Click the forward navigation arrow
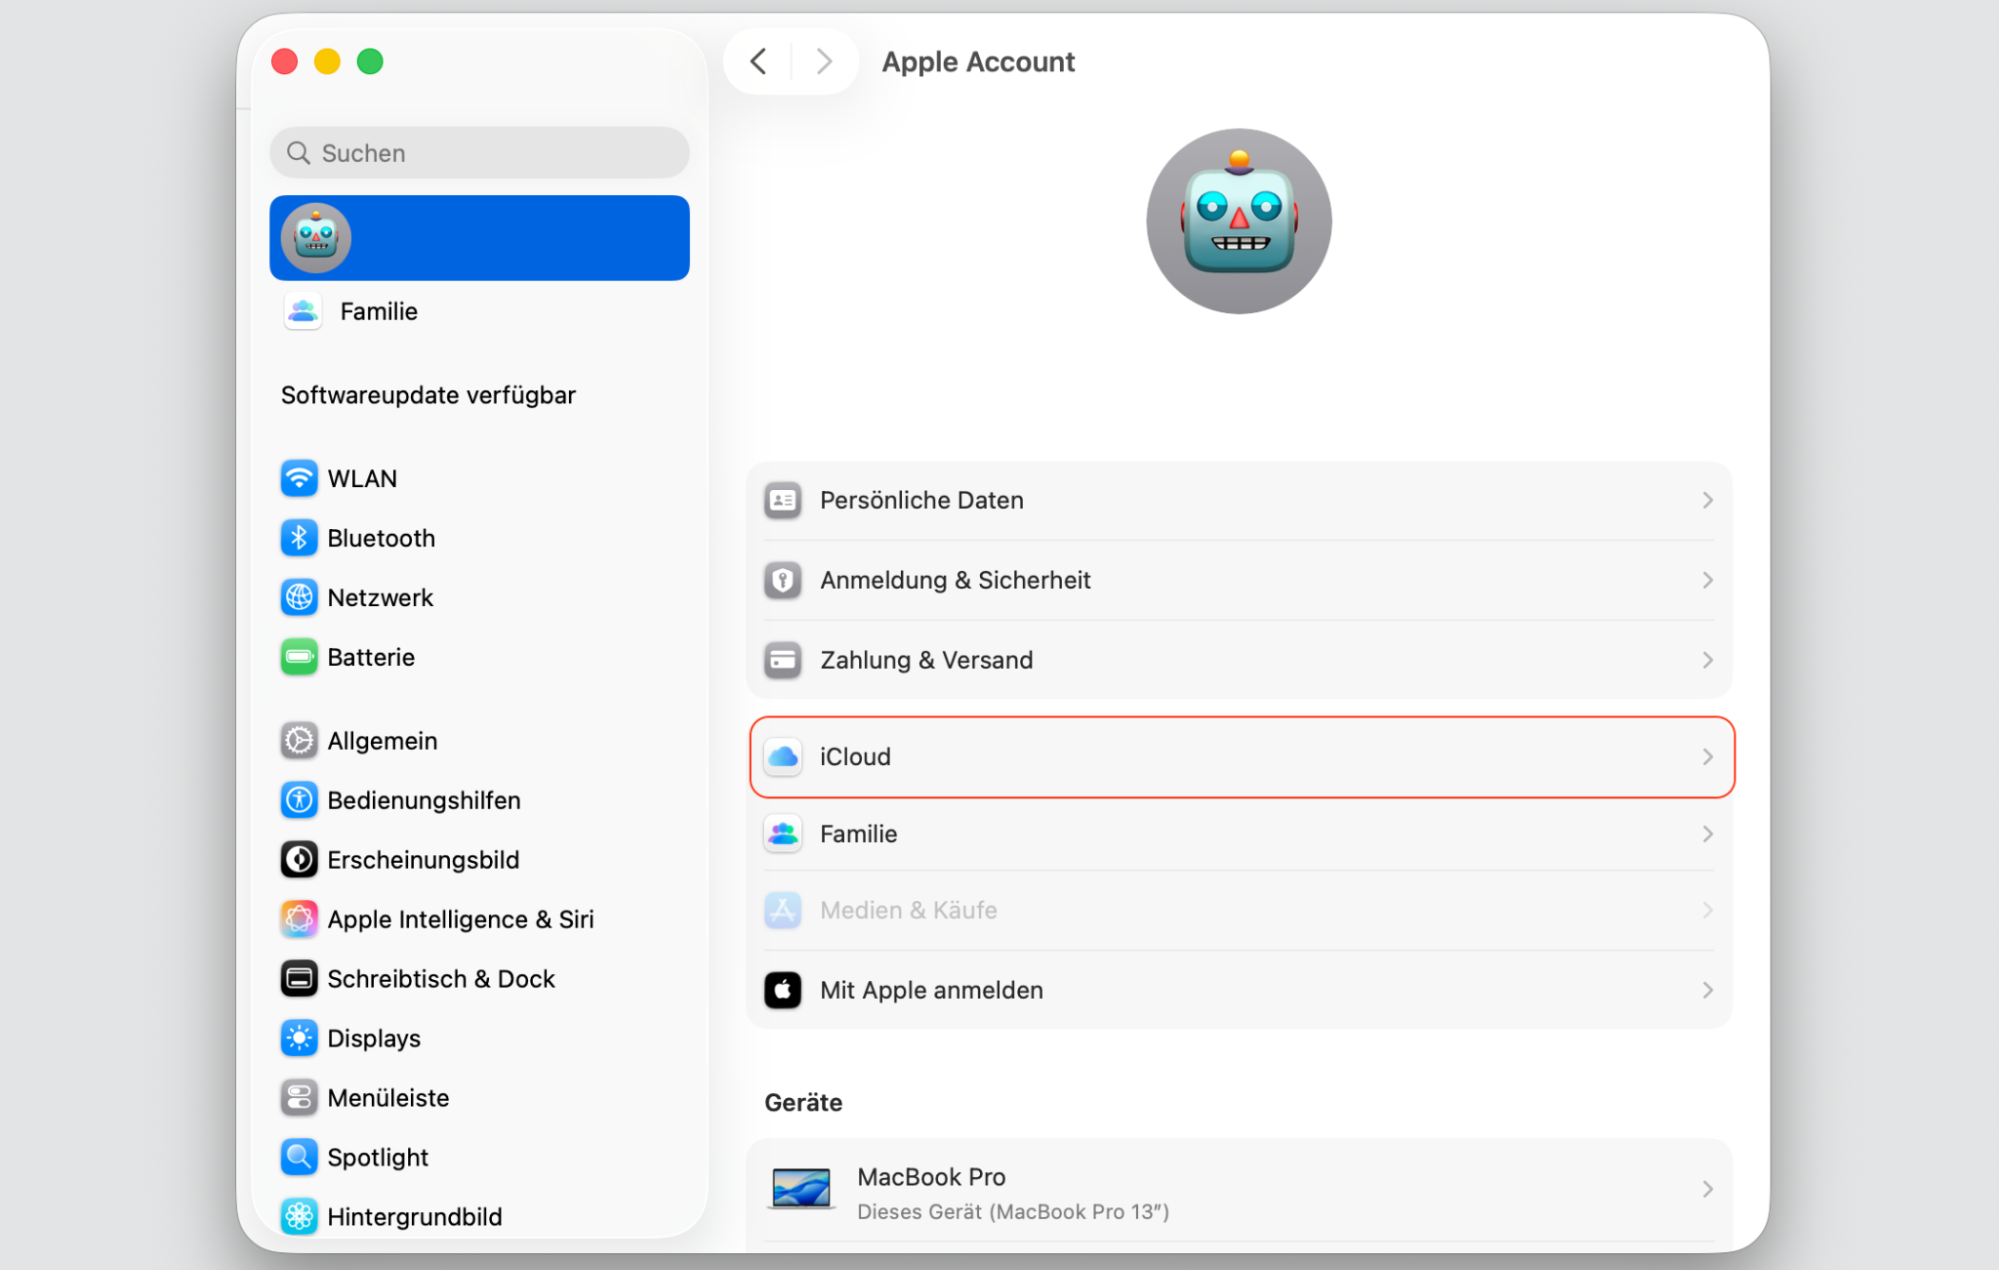 point(824,61)
